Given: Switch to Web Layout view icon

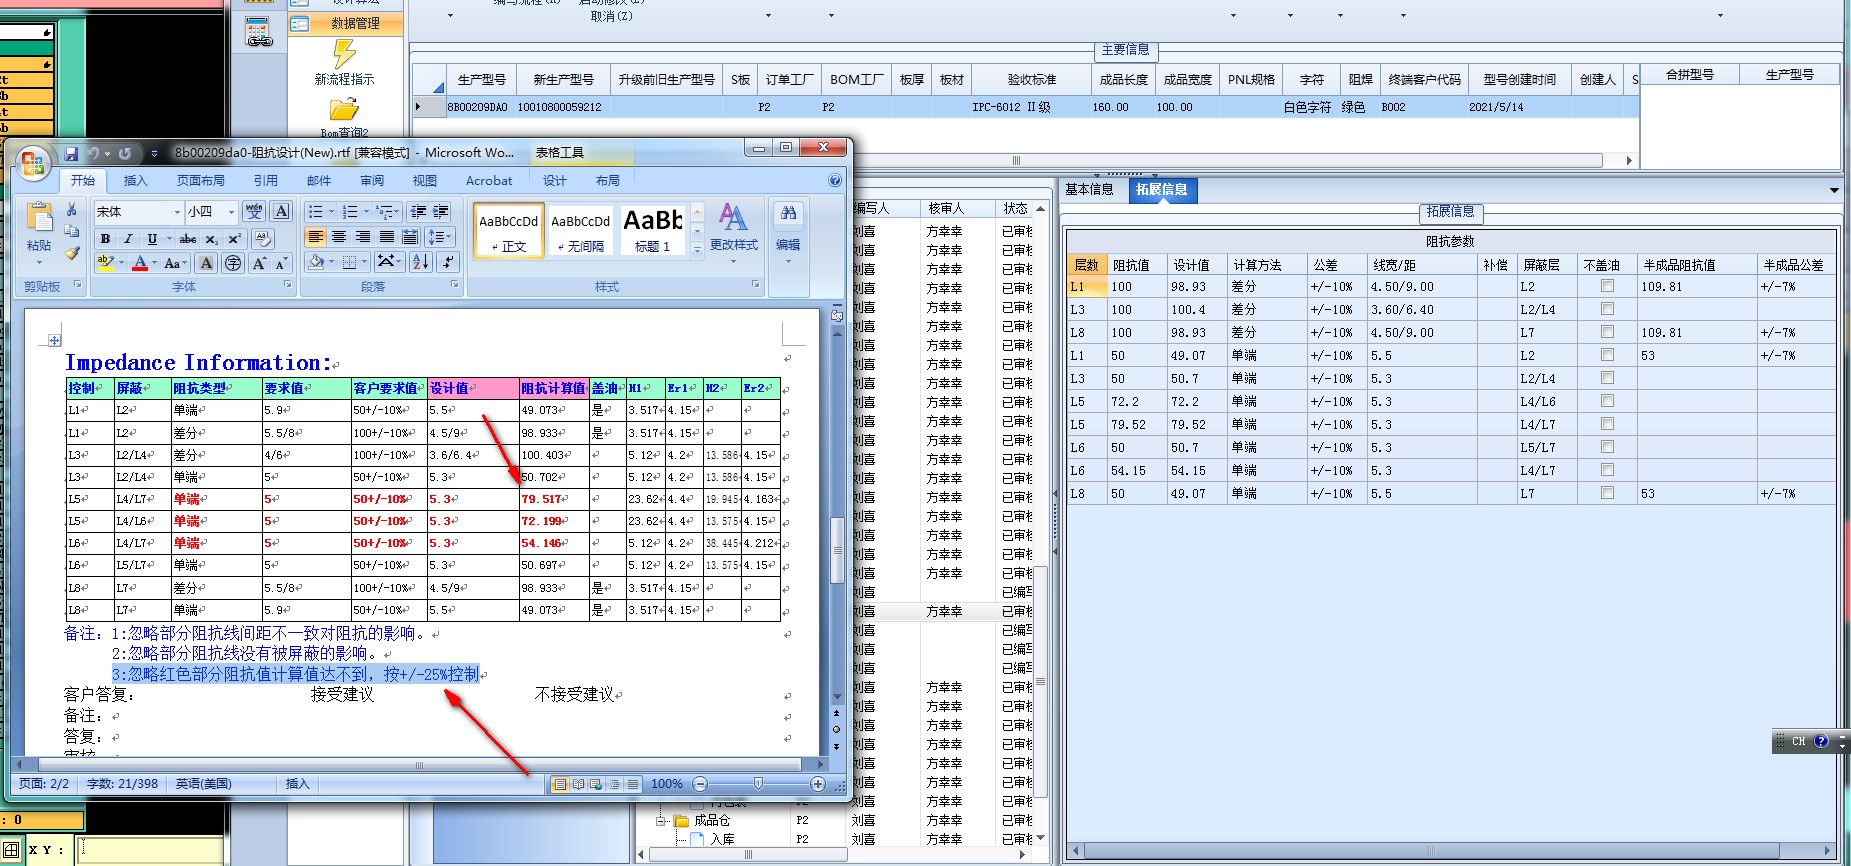Looking at the screenshot, I should click(596, 784).
